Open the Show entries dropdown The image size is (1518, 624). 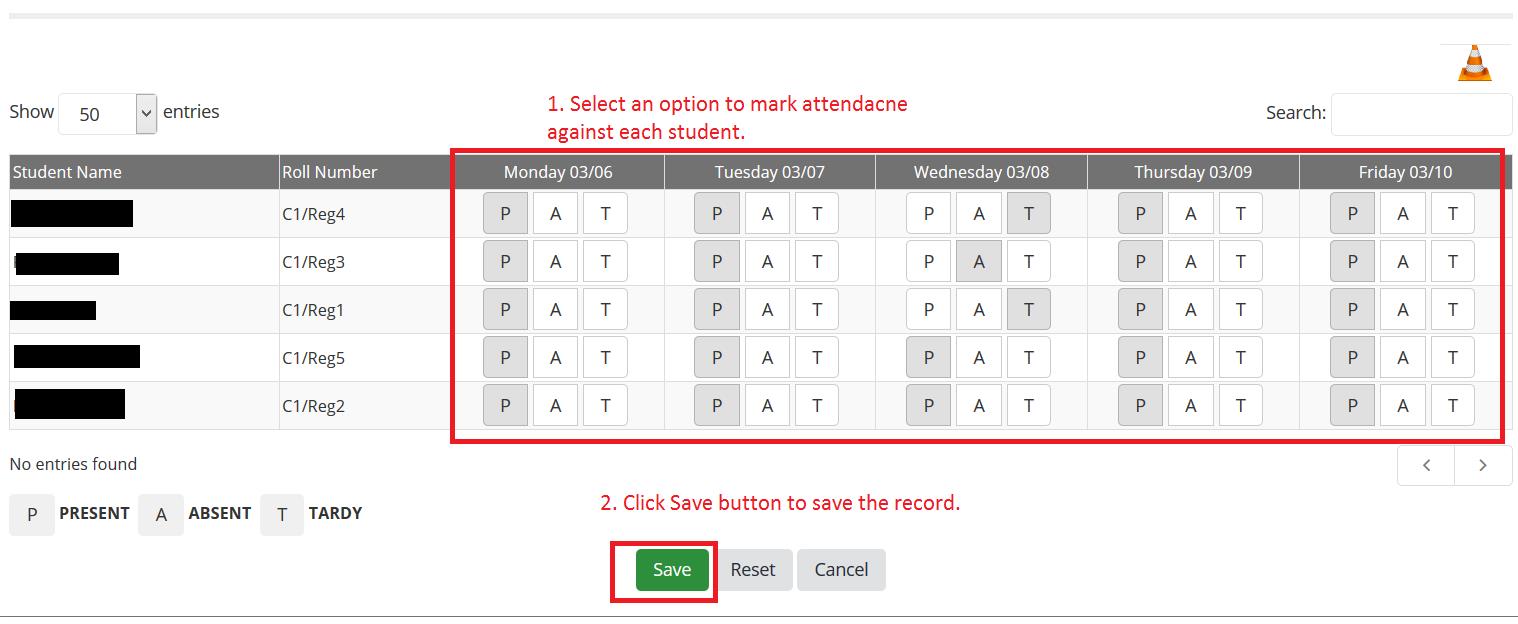pyautogui.click(x=108, y=114)
